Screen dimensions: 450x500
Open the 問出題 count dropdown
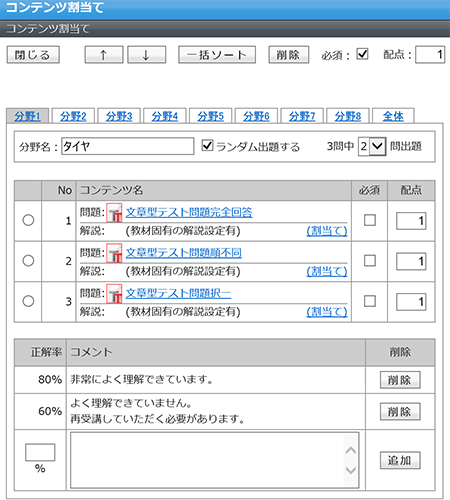372,146
